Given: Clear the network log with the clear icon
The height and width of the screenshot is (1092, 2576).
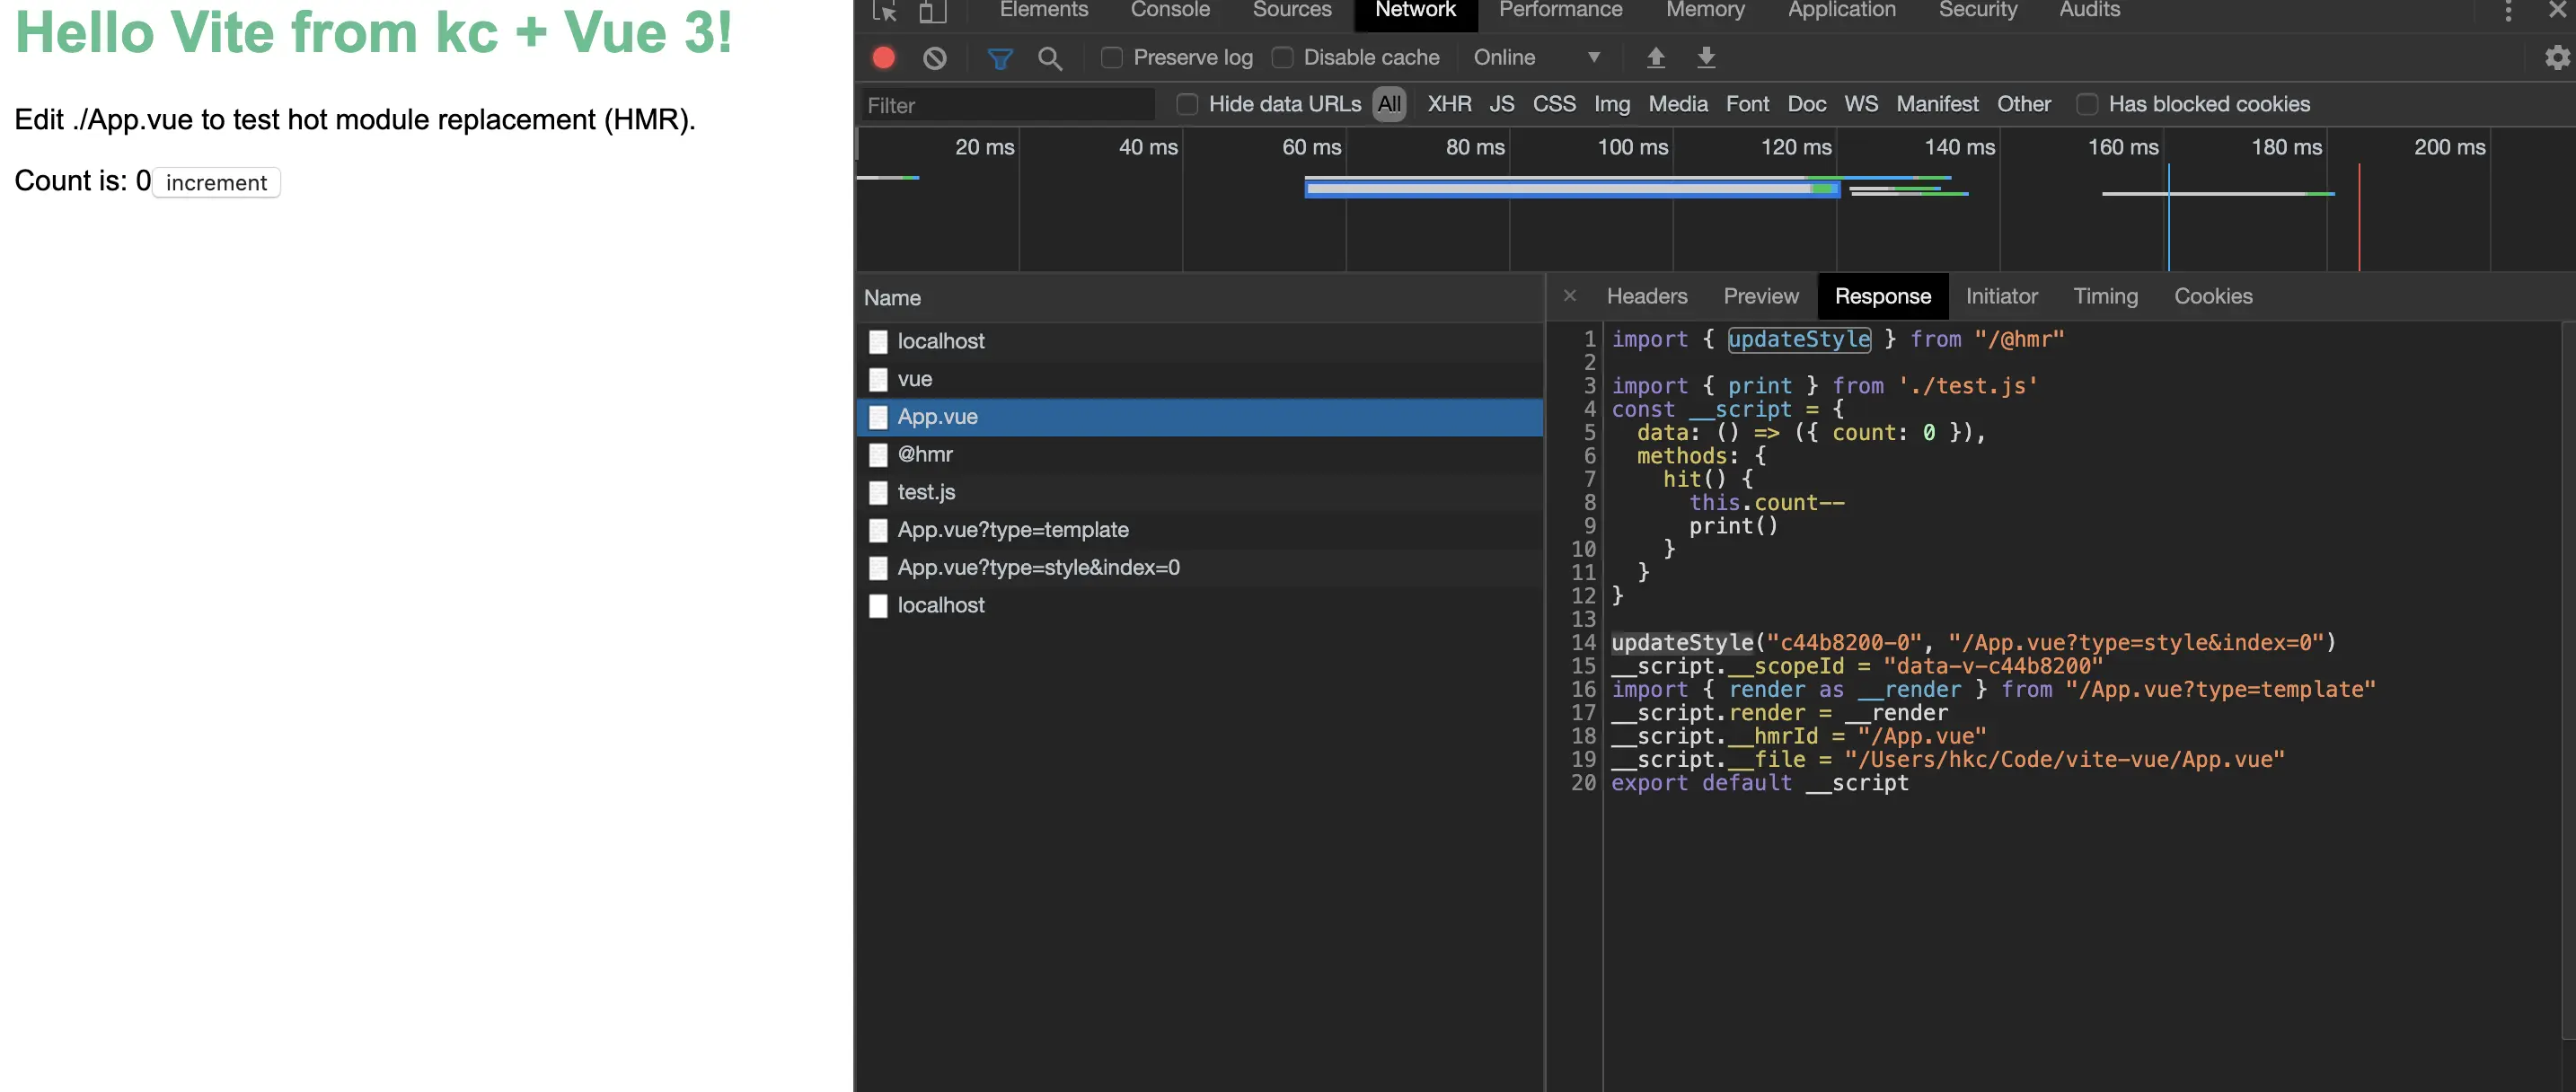Looking at the screenshot, I should (x=934, y=58).
